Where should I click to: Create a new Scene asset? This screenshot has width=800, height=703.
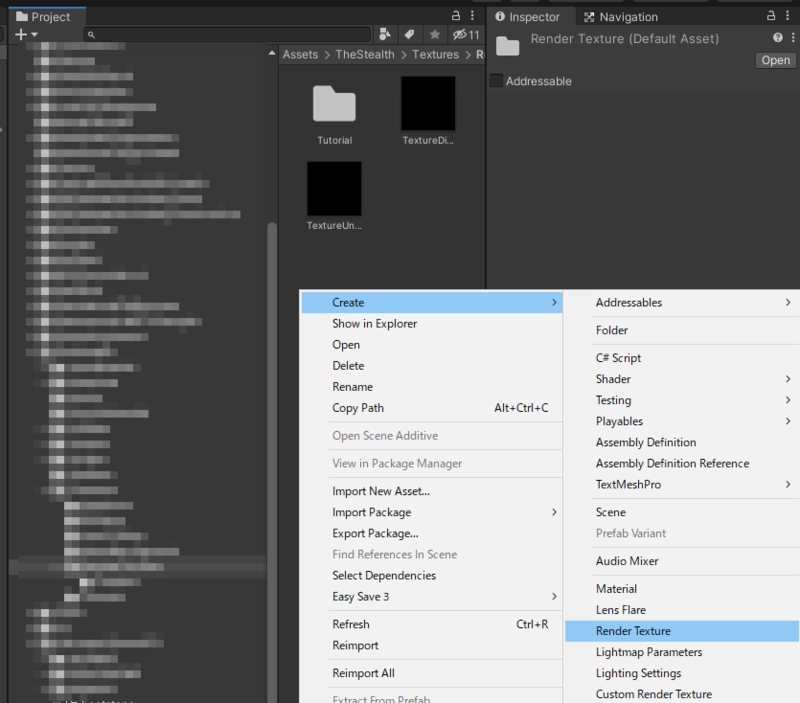point(682,512)
